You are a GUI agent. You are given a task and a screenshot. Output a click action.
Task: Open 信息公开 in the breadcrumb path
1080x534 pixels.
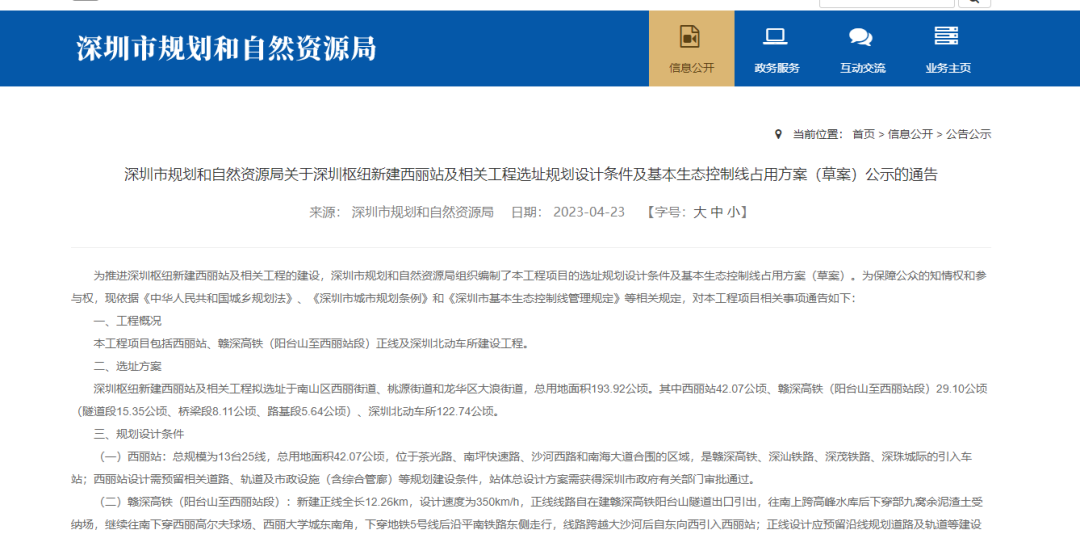[910, 134]
